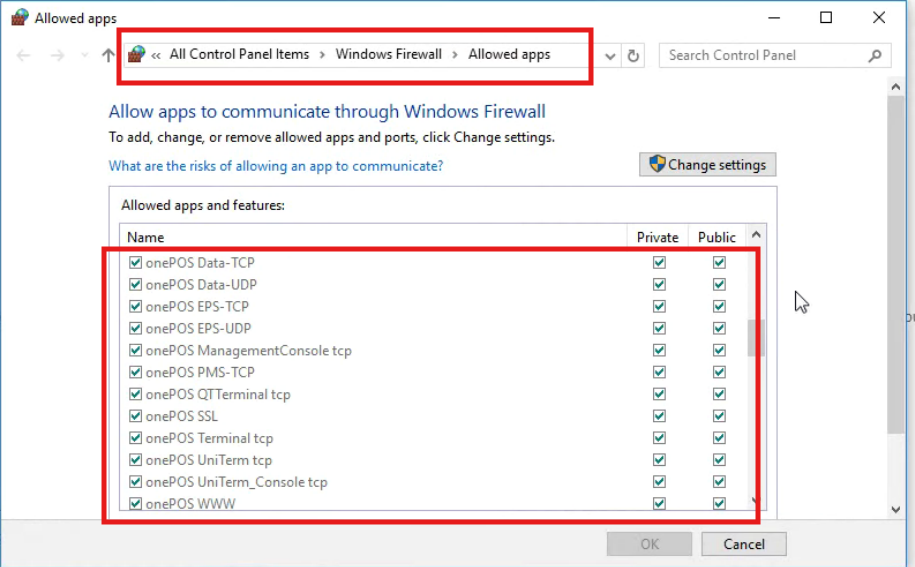Click the Public column header
The image size is (915, 567).
pos(717,237)
